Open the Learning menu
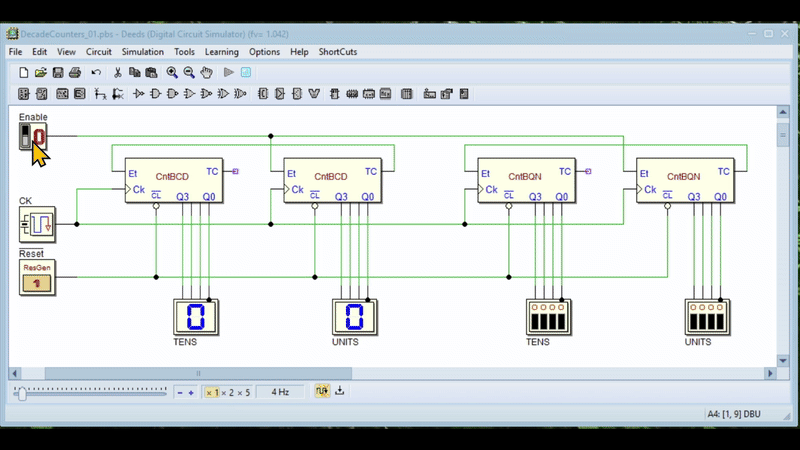800x450 pixels. [x=221, y=52]
